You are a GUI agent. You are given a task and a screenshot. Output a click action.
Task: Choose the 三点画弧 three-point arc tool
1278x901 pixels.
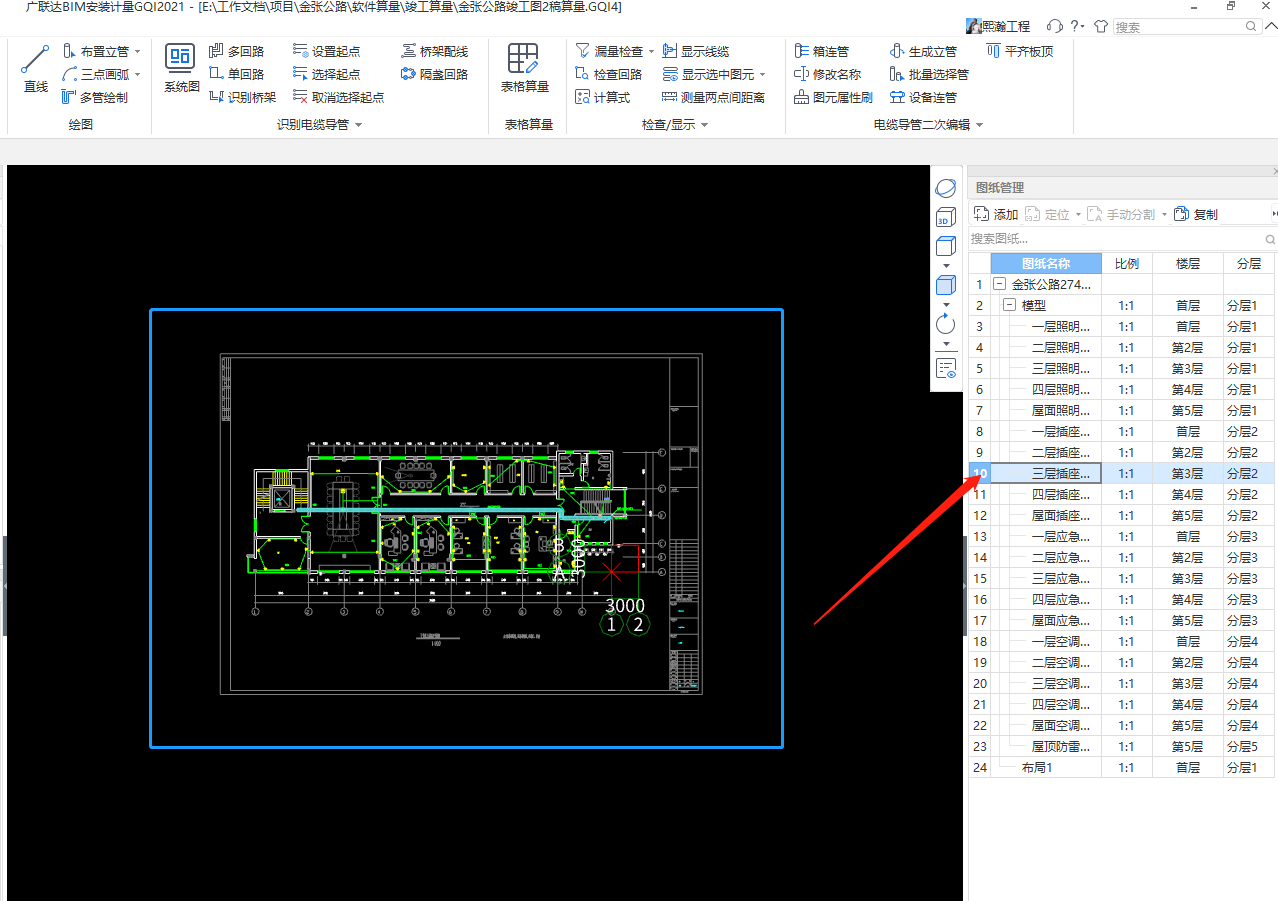point(96,74)
